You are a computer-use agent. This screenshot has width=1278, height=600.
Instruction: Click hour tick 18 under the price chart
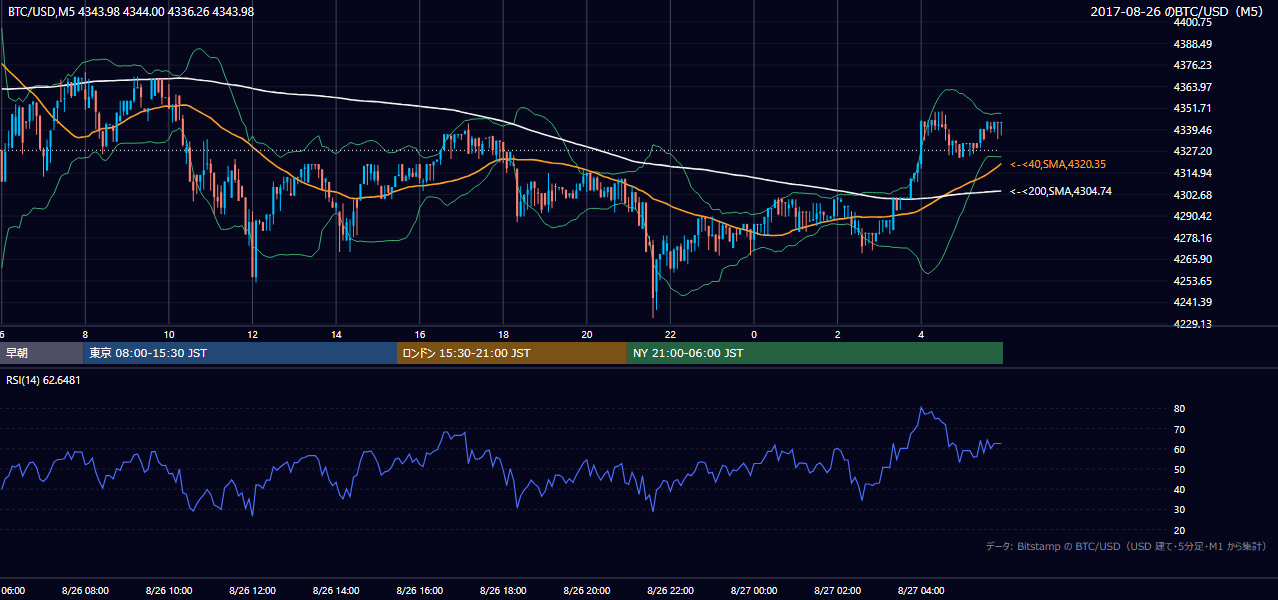point(503,335)
